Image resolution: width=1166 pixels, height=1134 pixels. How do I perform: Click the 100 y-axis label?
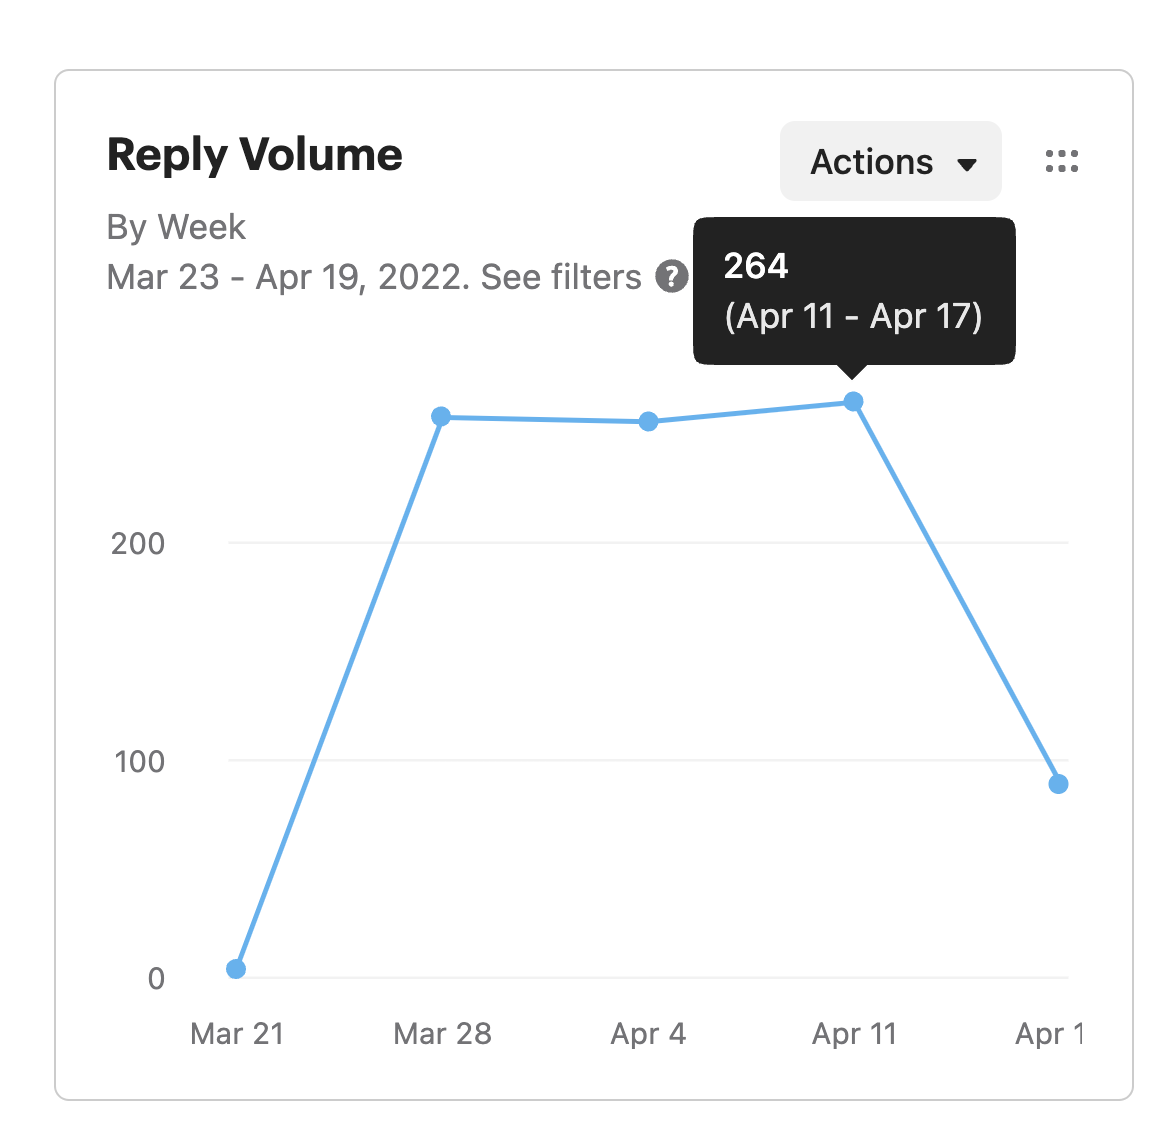[x=139, y=761]
